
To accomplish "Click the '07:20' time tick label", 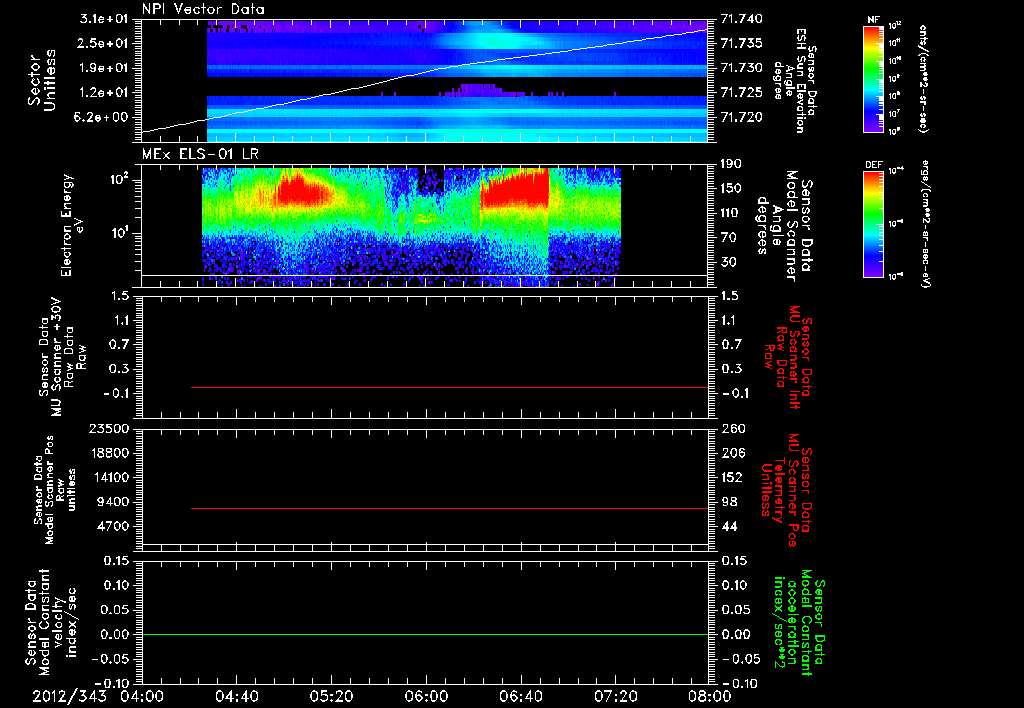I will tap(615, 696).
